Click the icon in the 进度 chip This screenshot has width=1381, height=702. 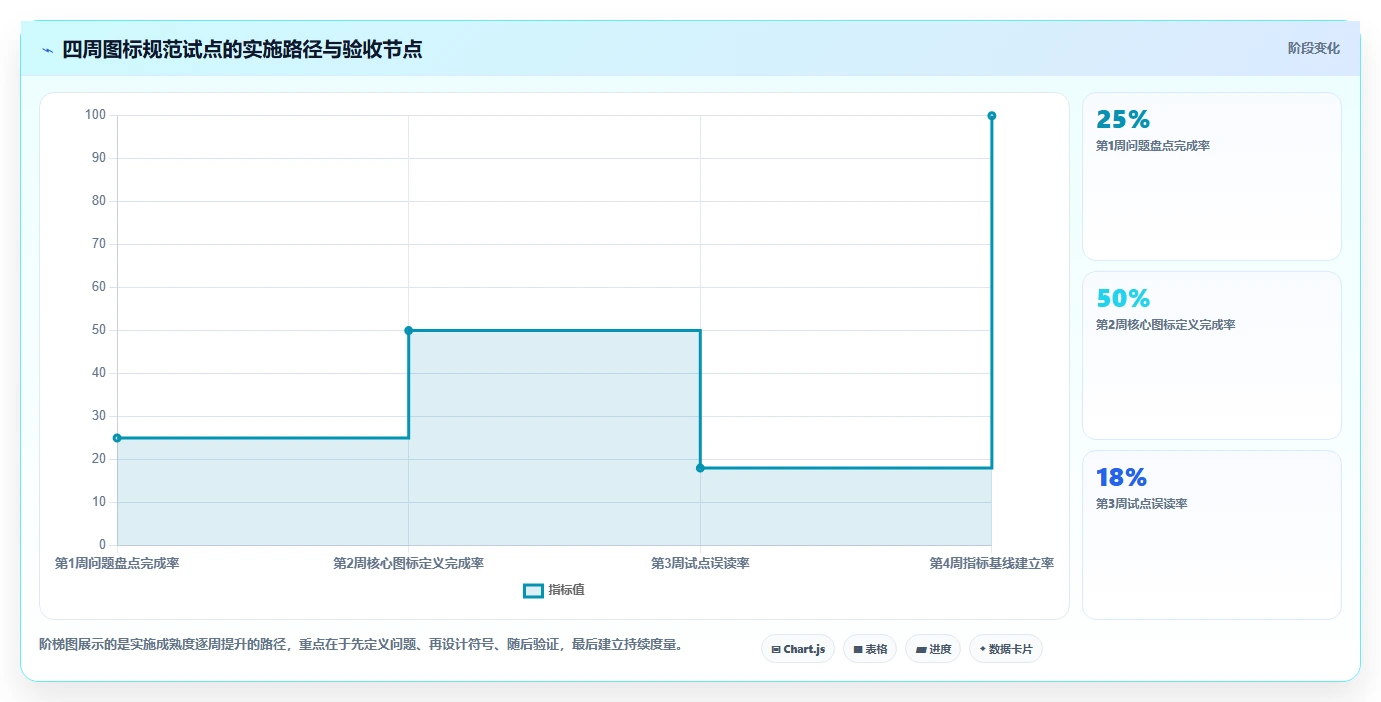coord(921,650)
